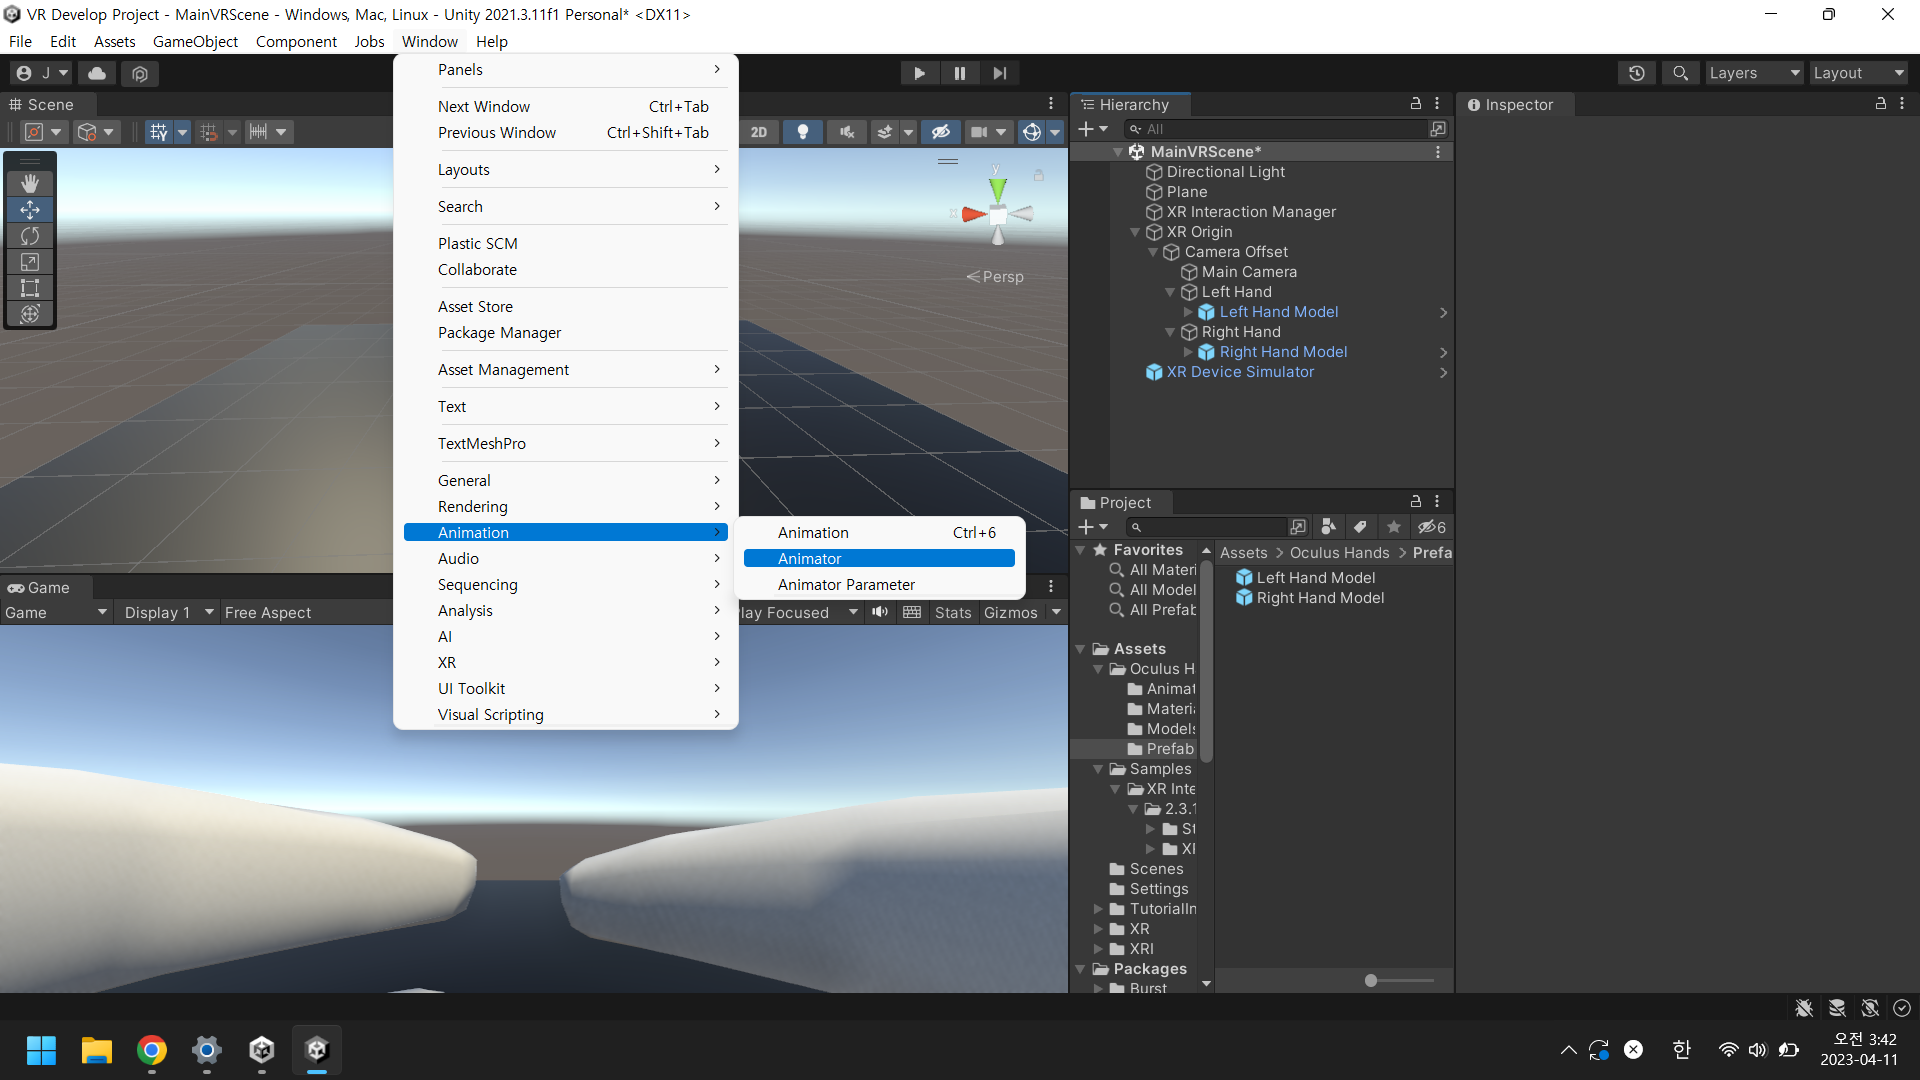Image resolution: width=1920 pixels, height=1080 pixels.
Task: Open Display 1 dropdown
Action: pyautogui.click(x=168, y=612)
